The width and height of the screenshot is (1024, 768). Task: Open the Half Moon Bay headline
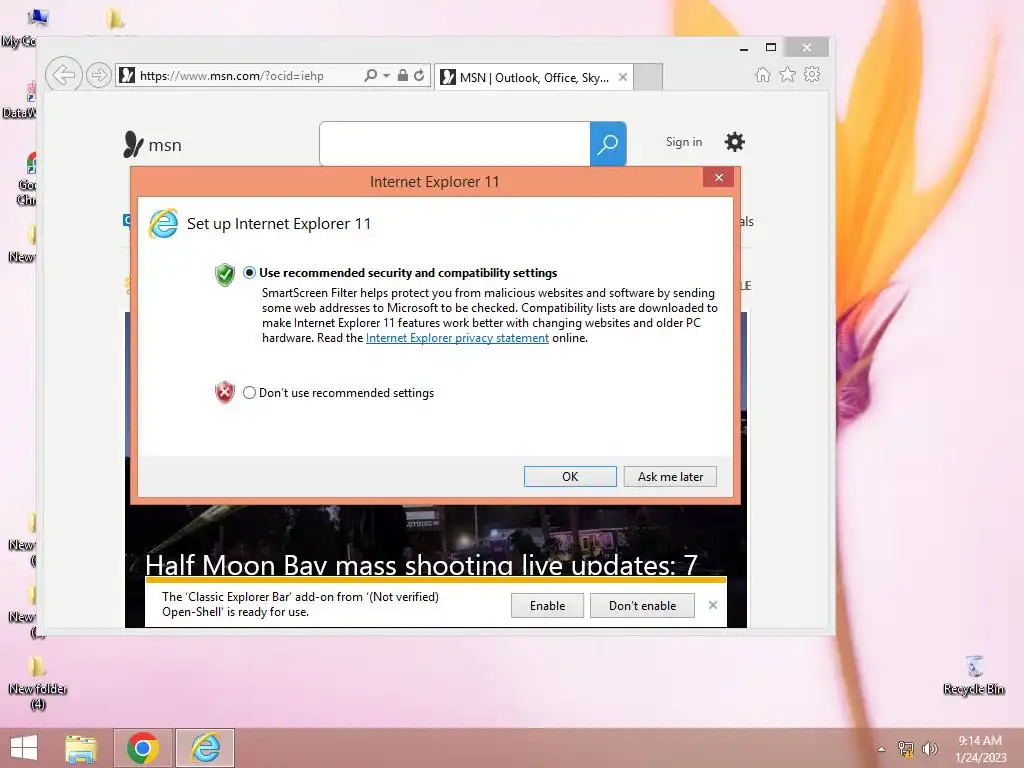[x=421, y=564]
